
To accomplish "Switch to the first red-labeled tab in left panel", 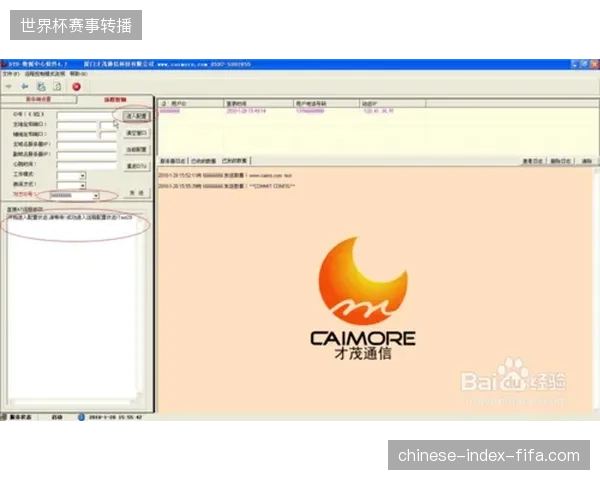I will tap(38, 100).
